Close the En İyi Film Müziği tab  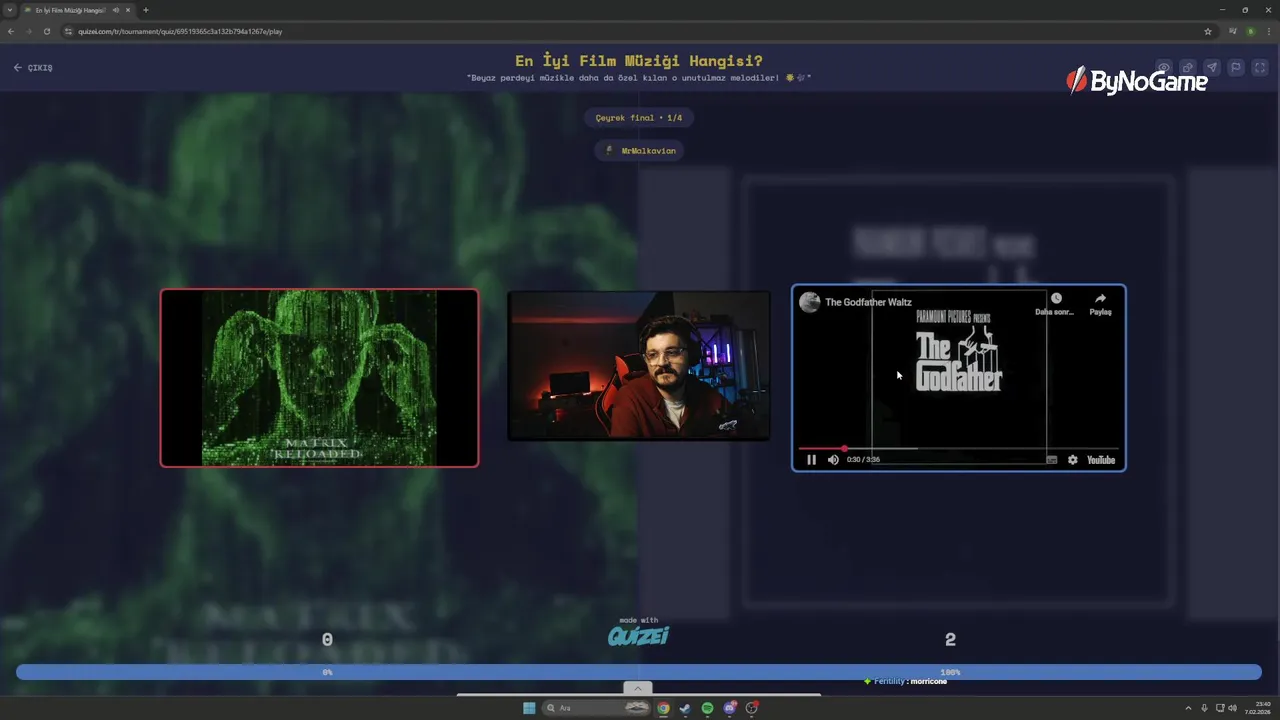[128, 10]
